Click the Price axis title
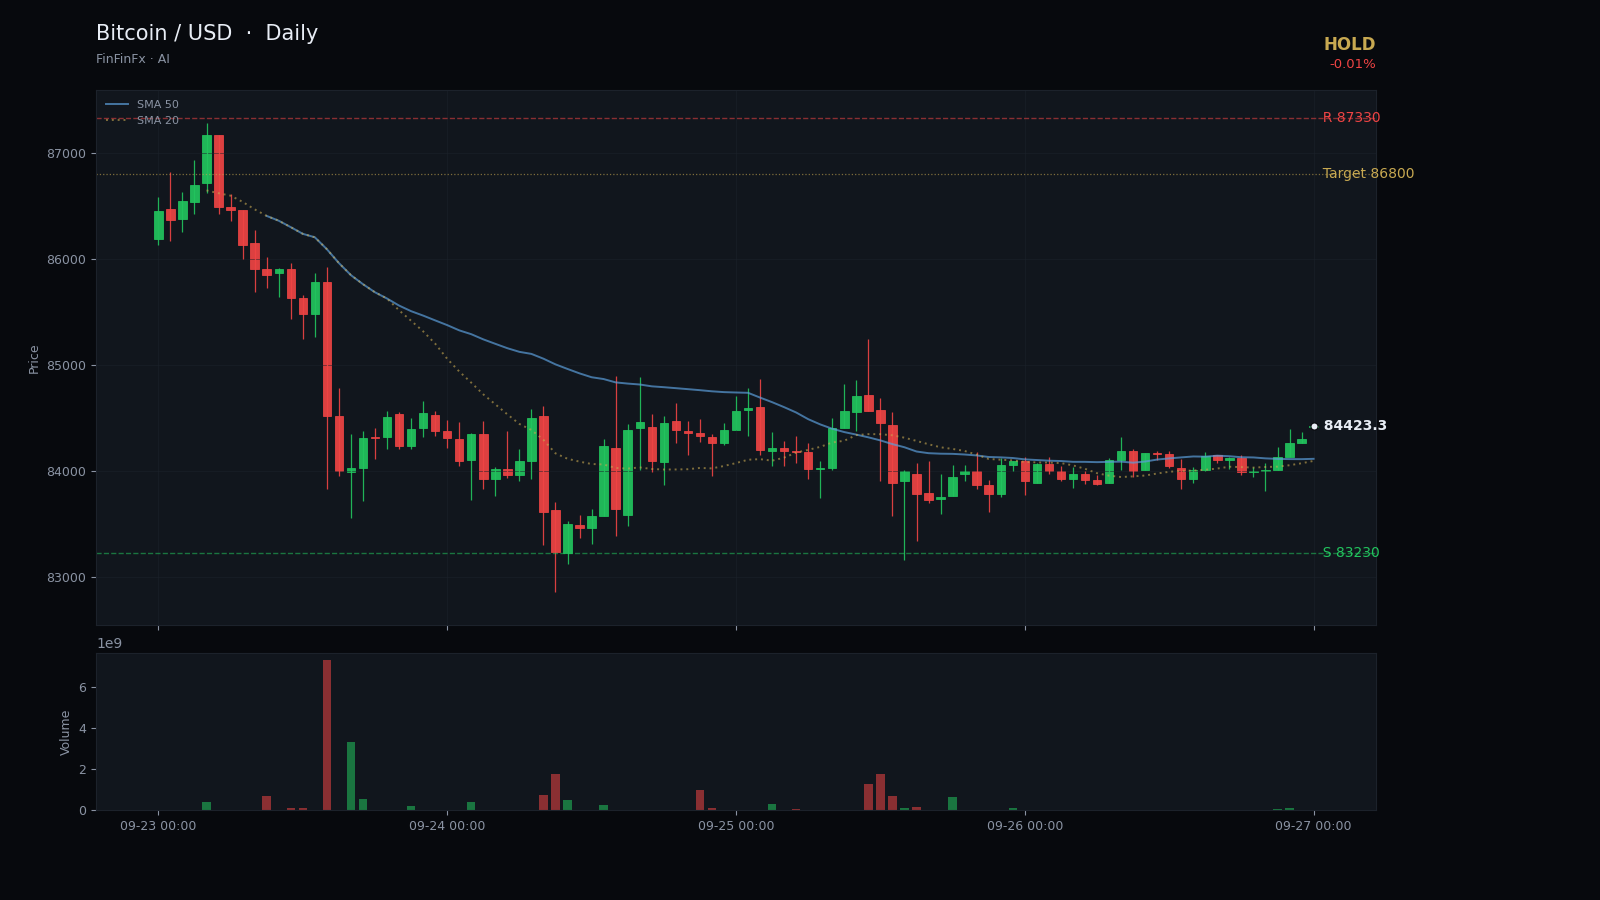This screenshot has width=1600, height=900. (34, 359)
